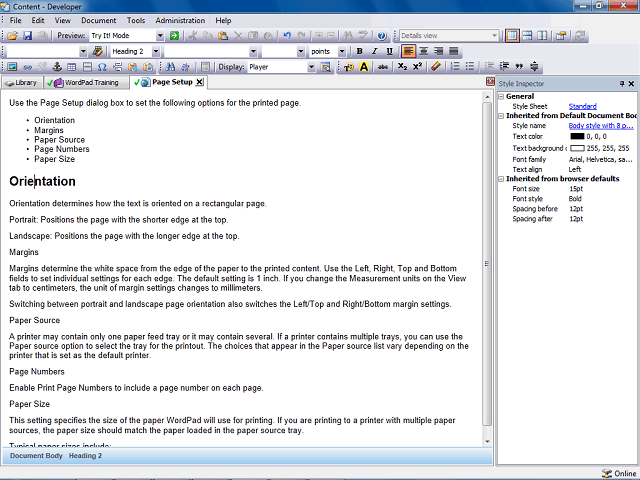Screen dimensions: 640x480
Task: Insert a block quote
Action: click(519, 67)
